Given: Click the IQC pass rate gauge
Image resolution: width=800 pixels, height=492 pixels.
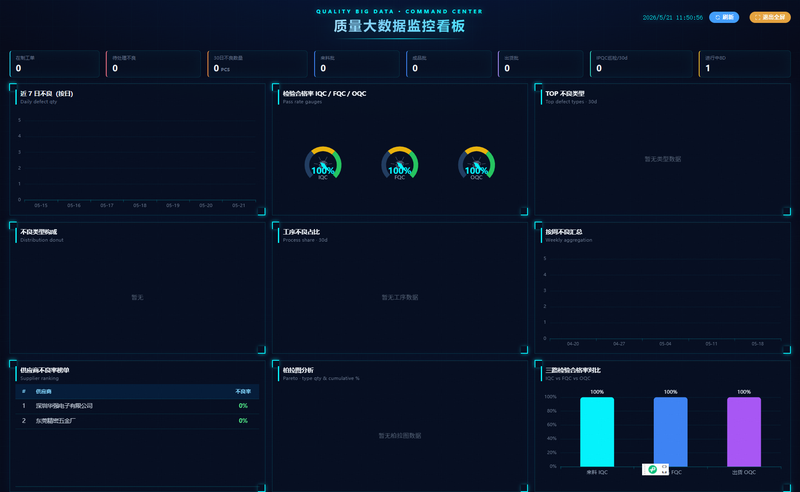Looking at the screenshot, I should point(323,163).
